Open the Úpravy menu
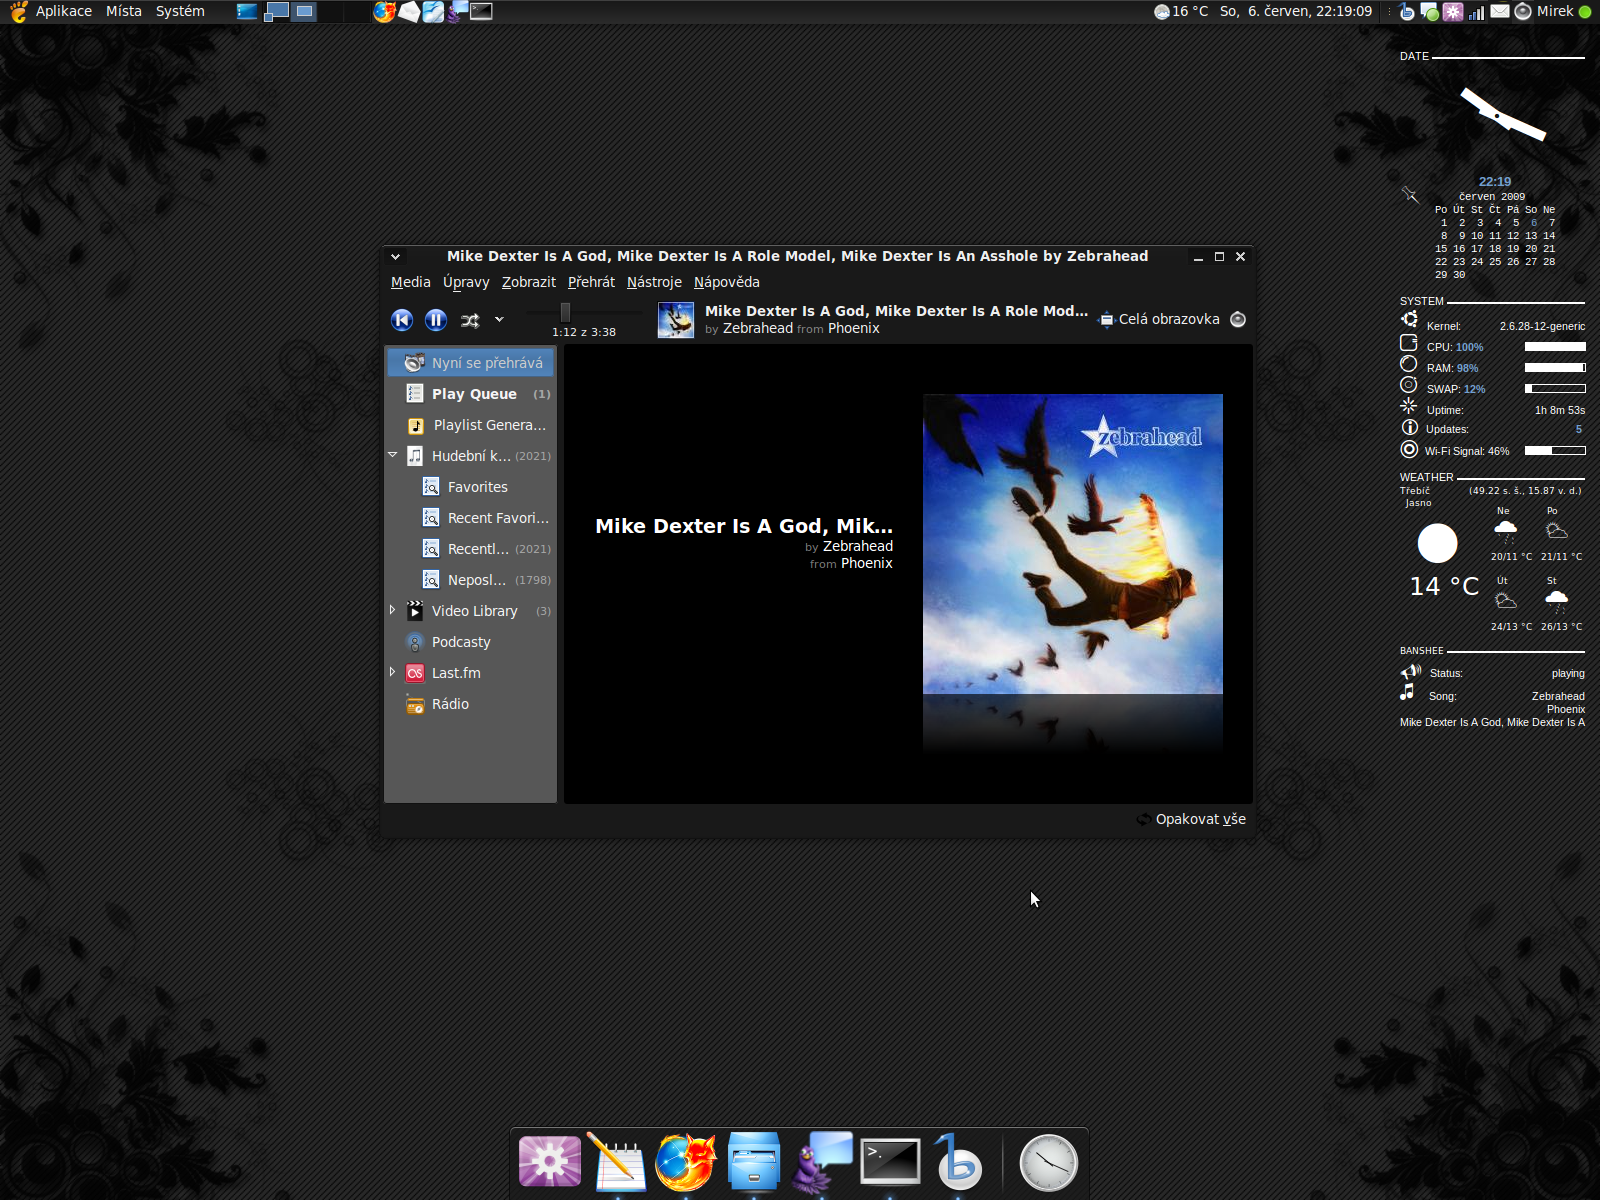 coord(466,282)
